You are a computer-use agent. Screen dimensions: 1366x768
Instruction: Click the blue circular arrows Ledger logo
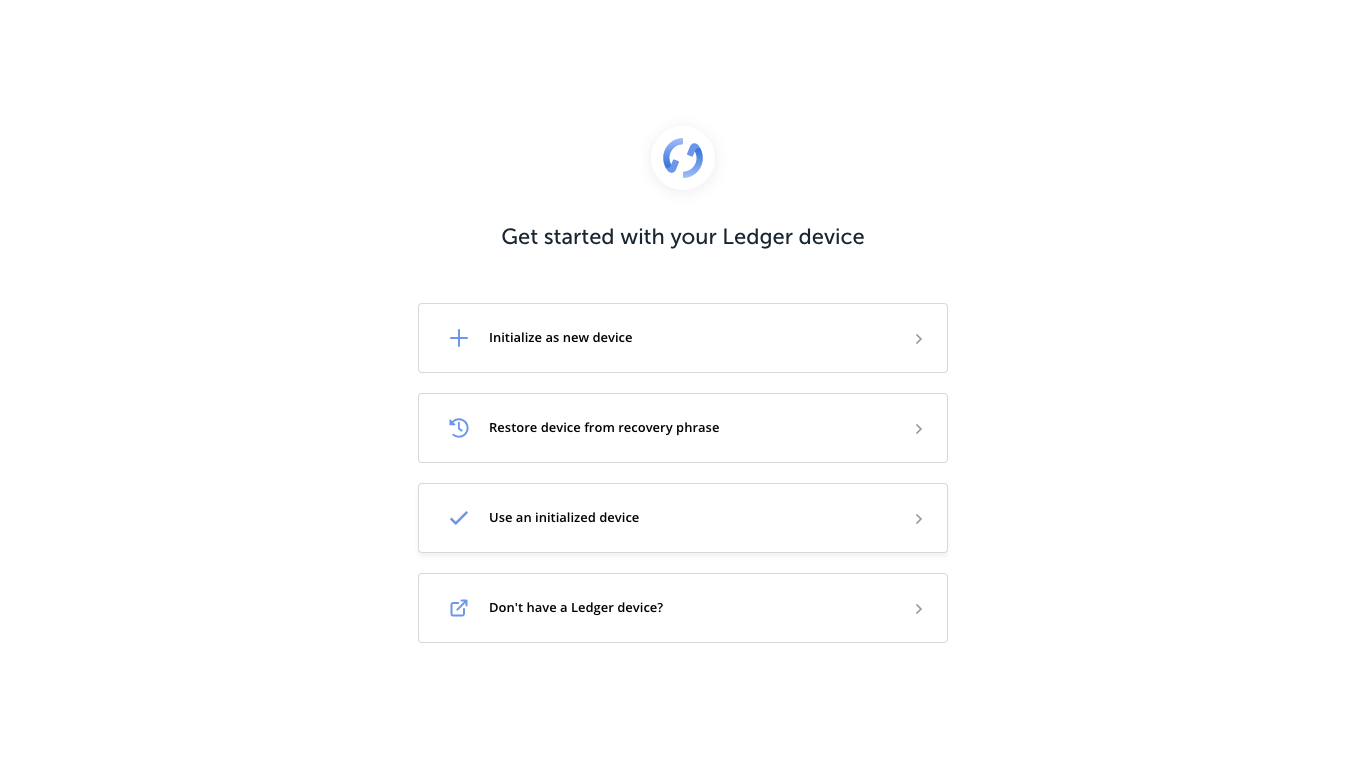pos(683,158)
